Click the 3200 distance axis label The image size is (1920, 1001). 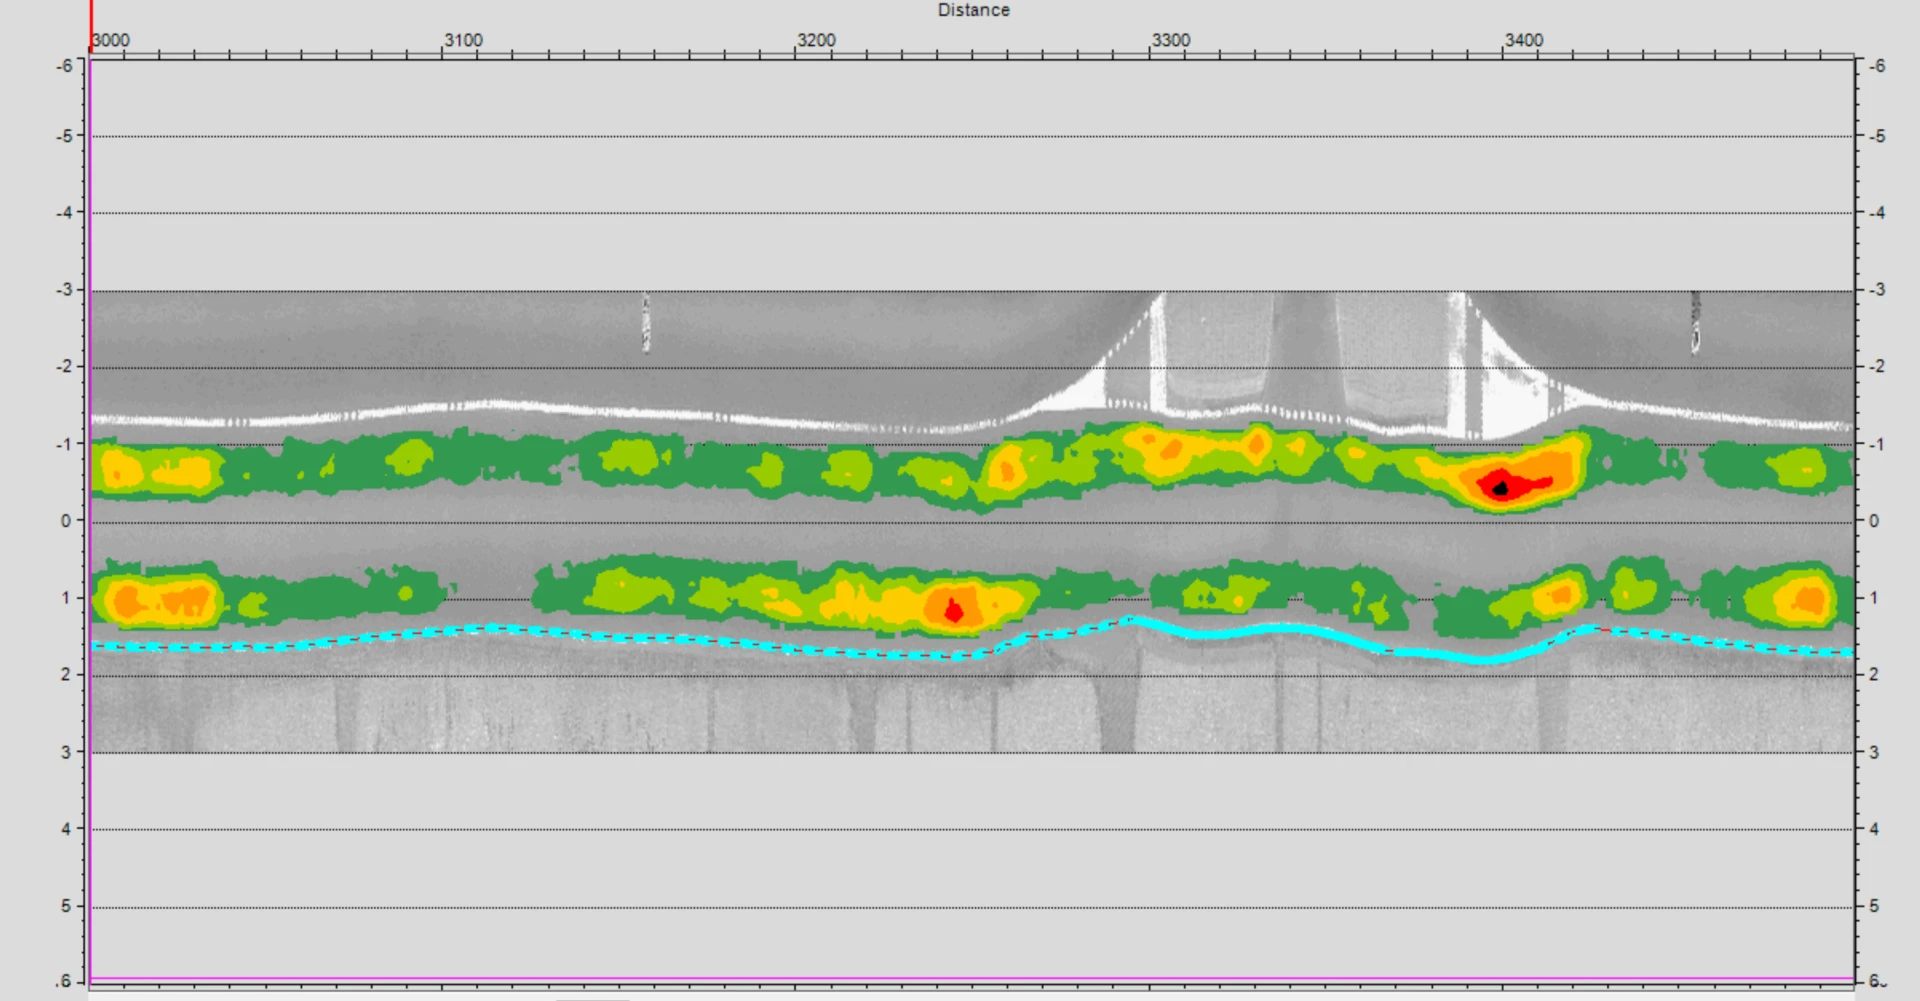coord(816,40)
